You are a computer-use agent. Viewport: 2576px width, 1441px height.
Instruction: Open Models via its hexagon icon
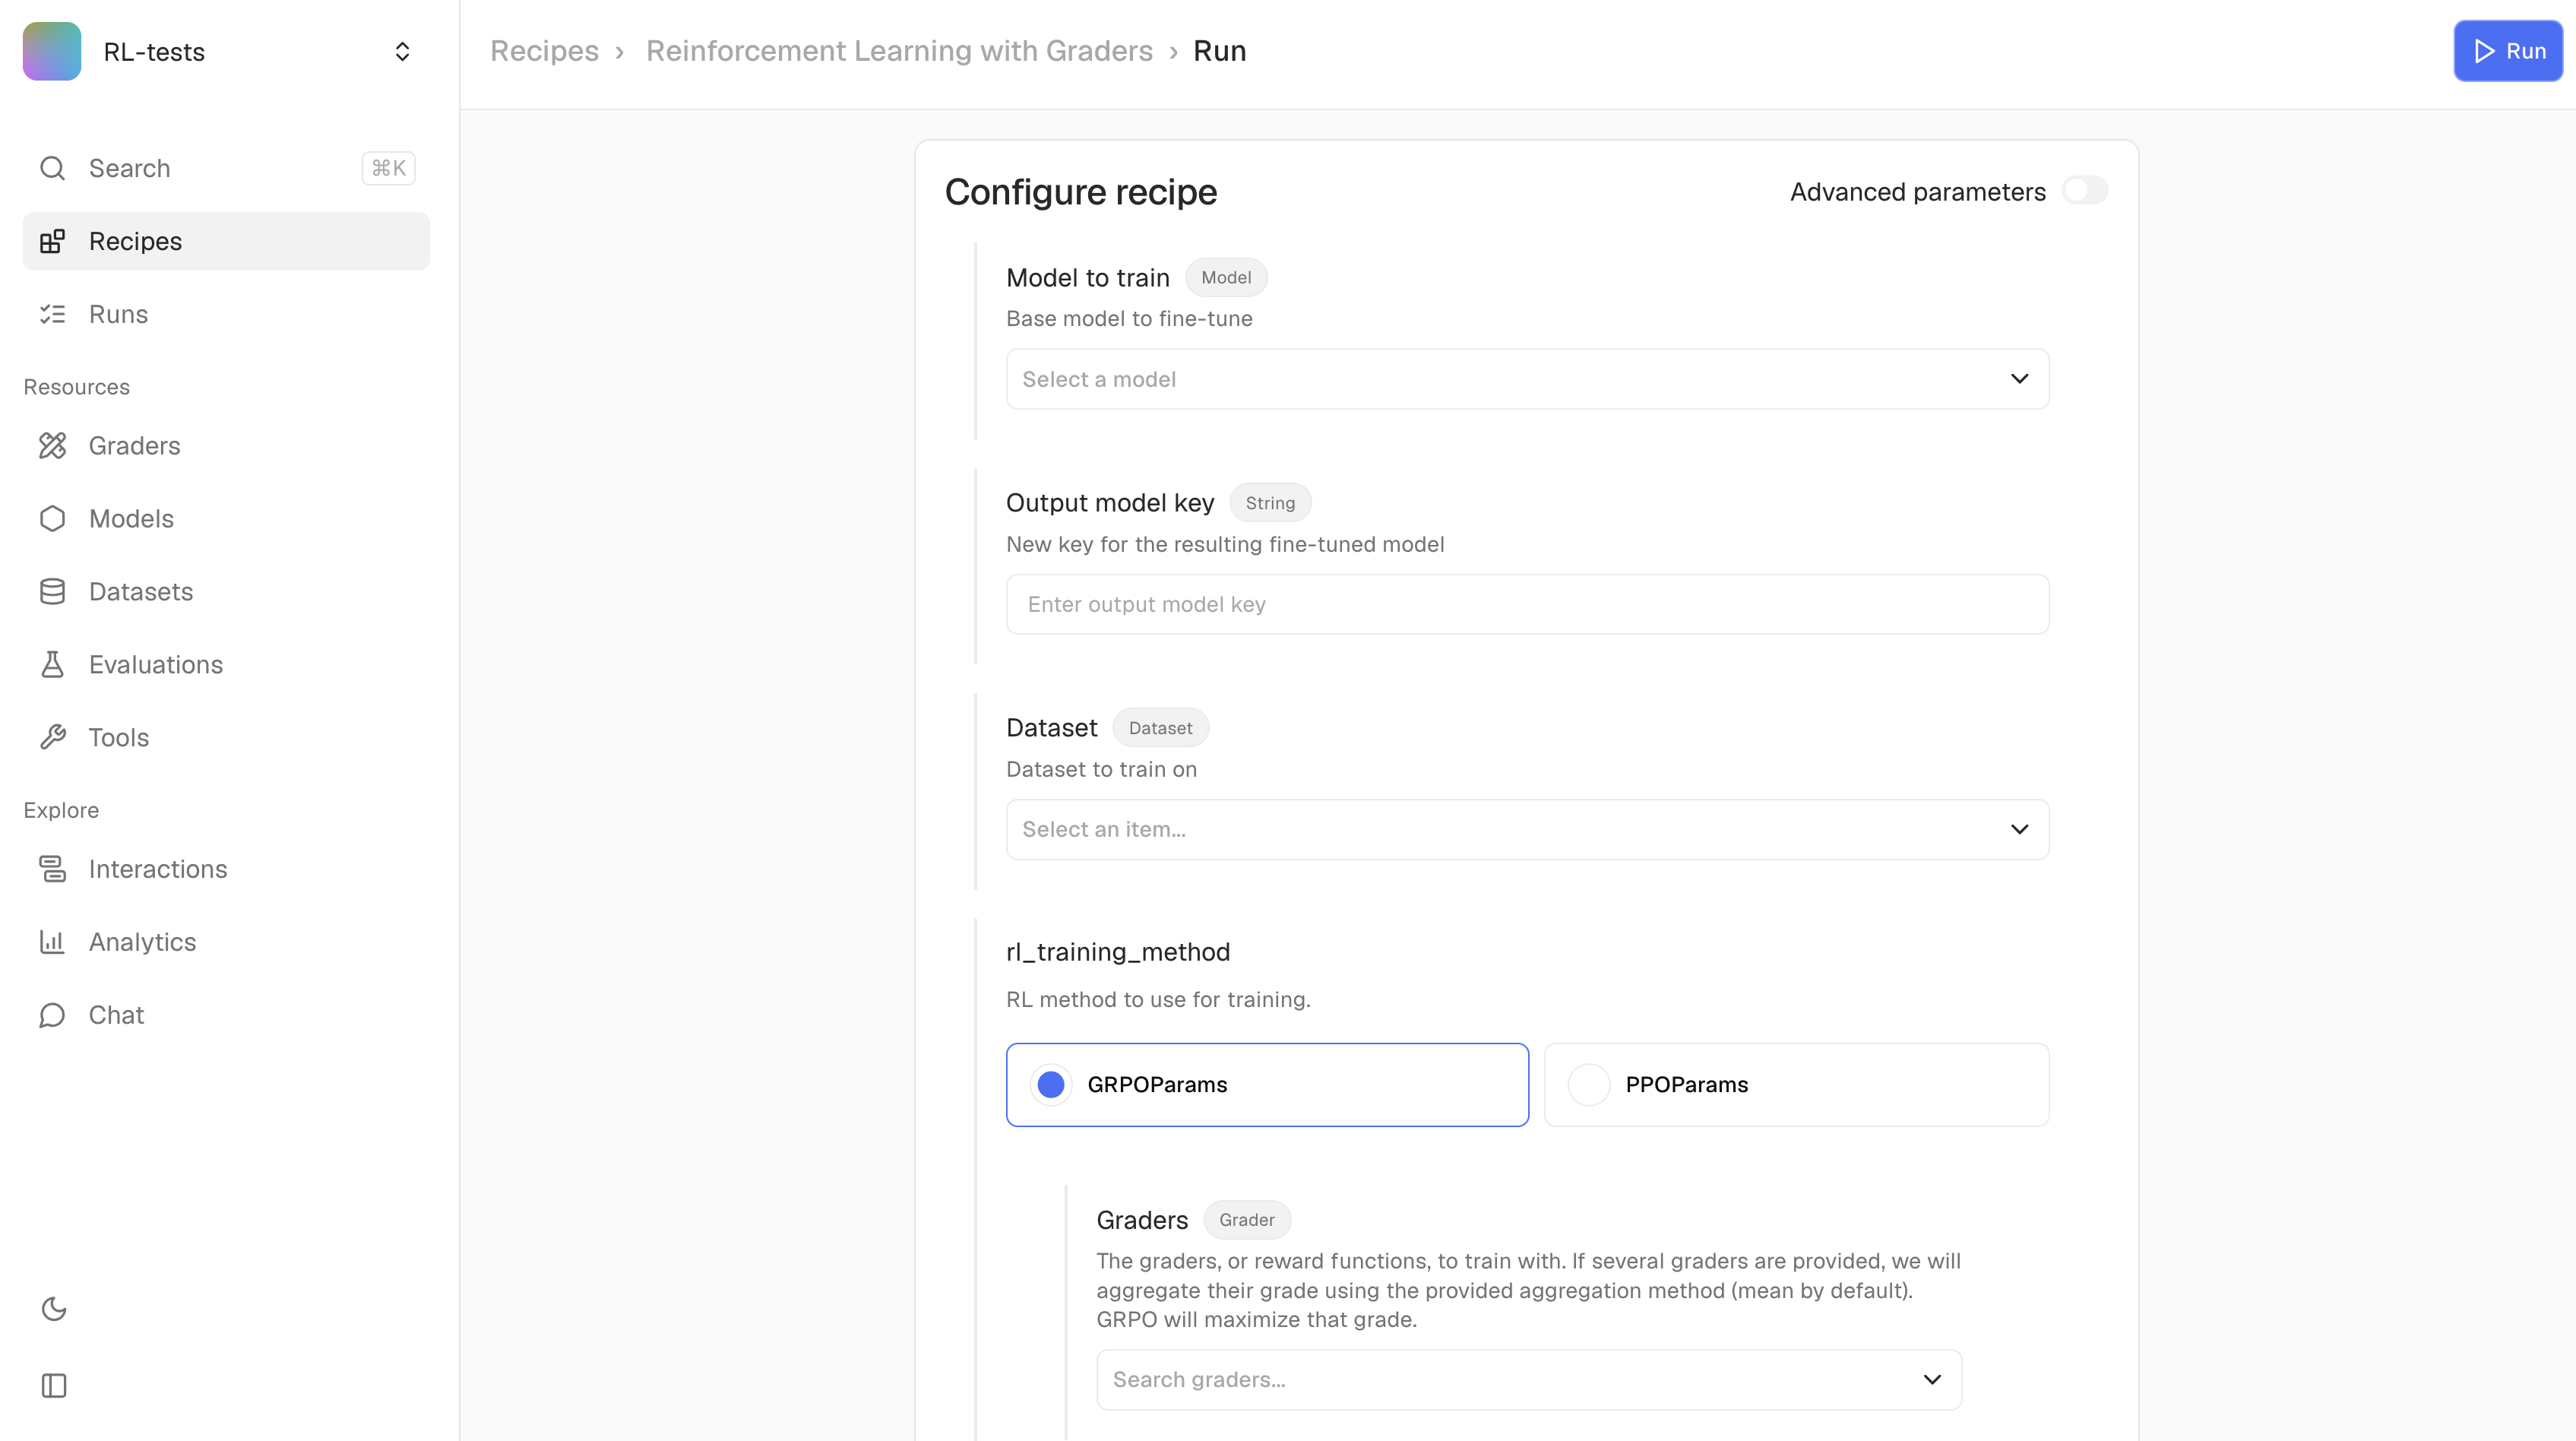[x=52, y=519]
